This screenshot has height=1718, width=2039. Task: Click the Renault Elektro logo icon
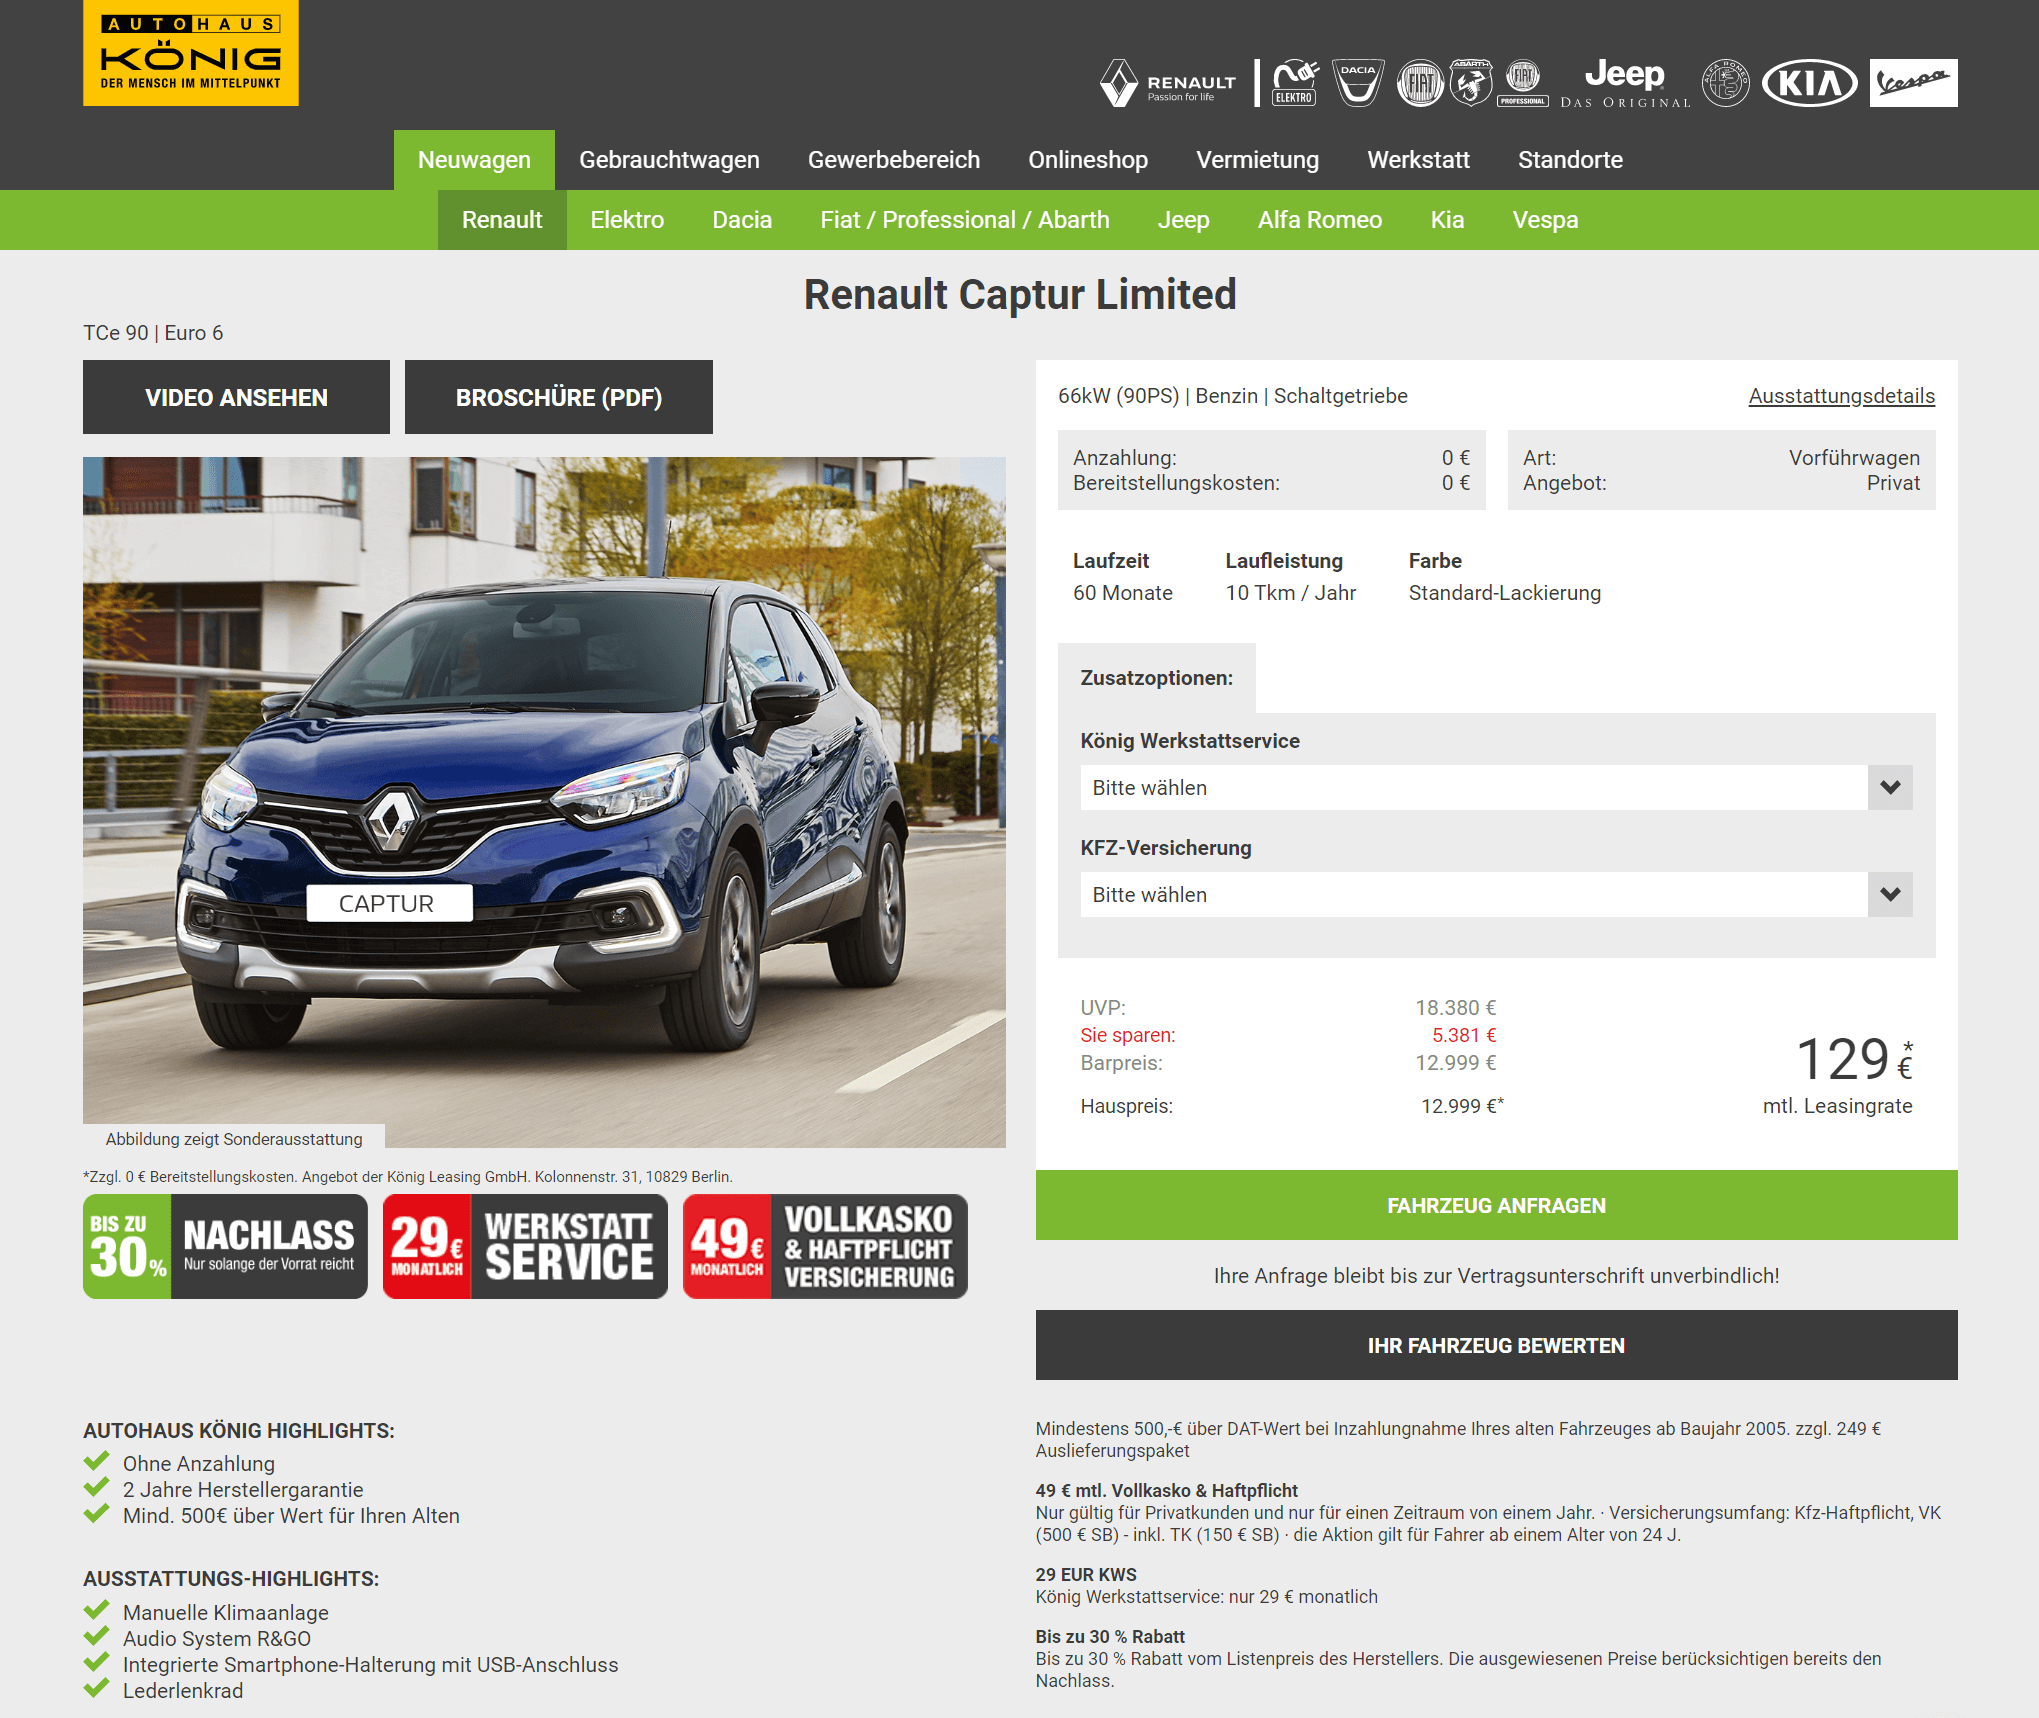(x=1295, y=83)
